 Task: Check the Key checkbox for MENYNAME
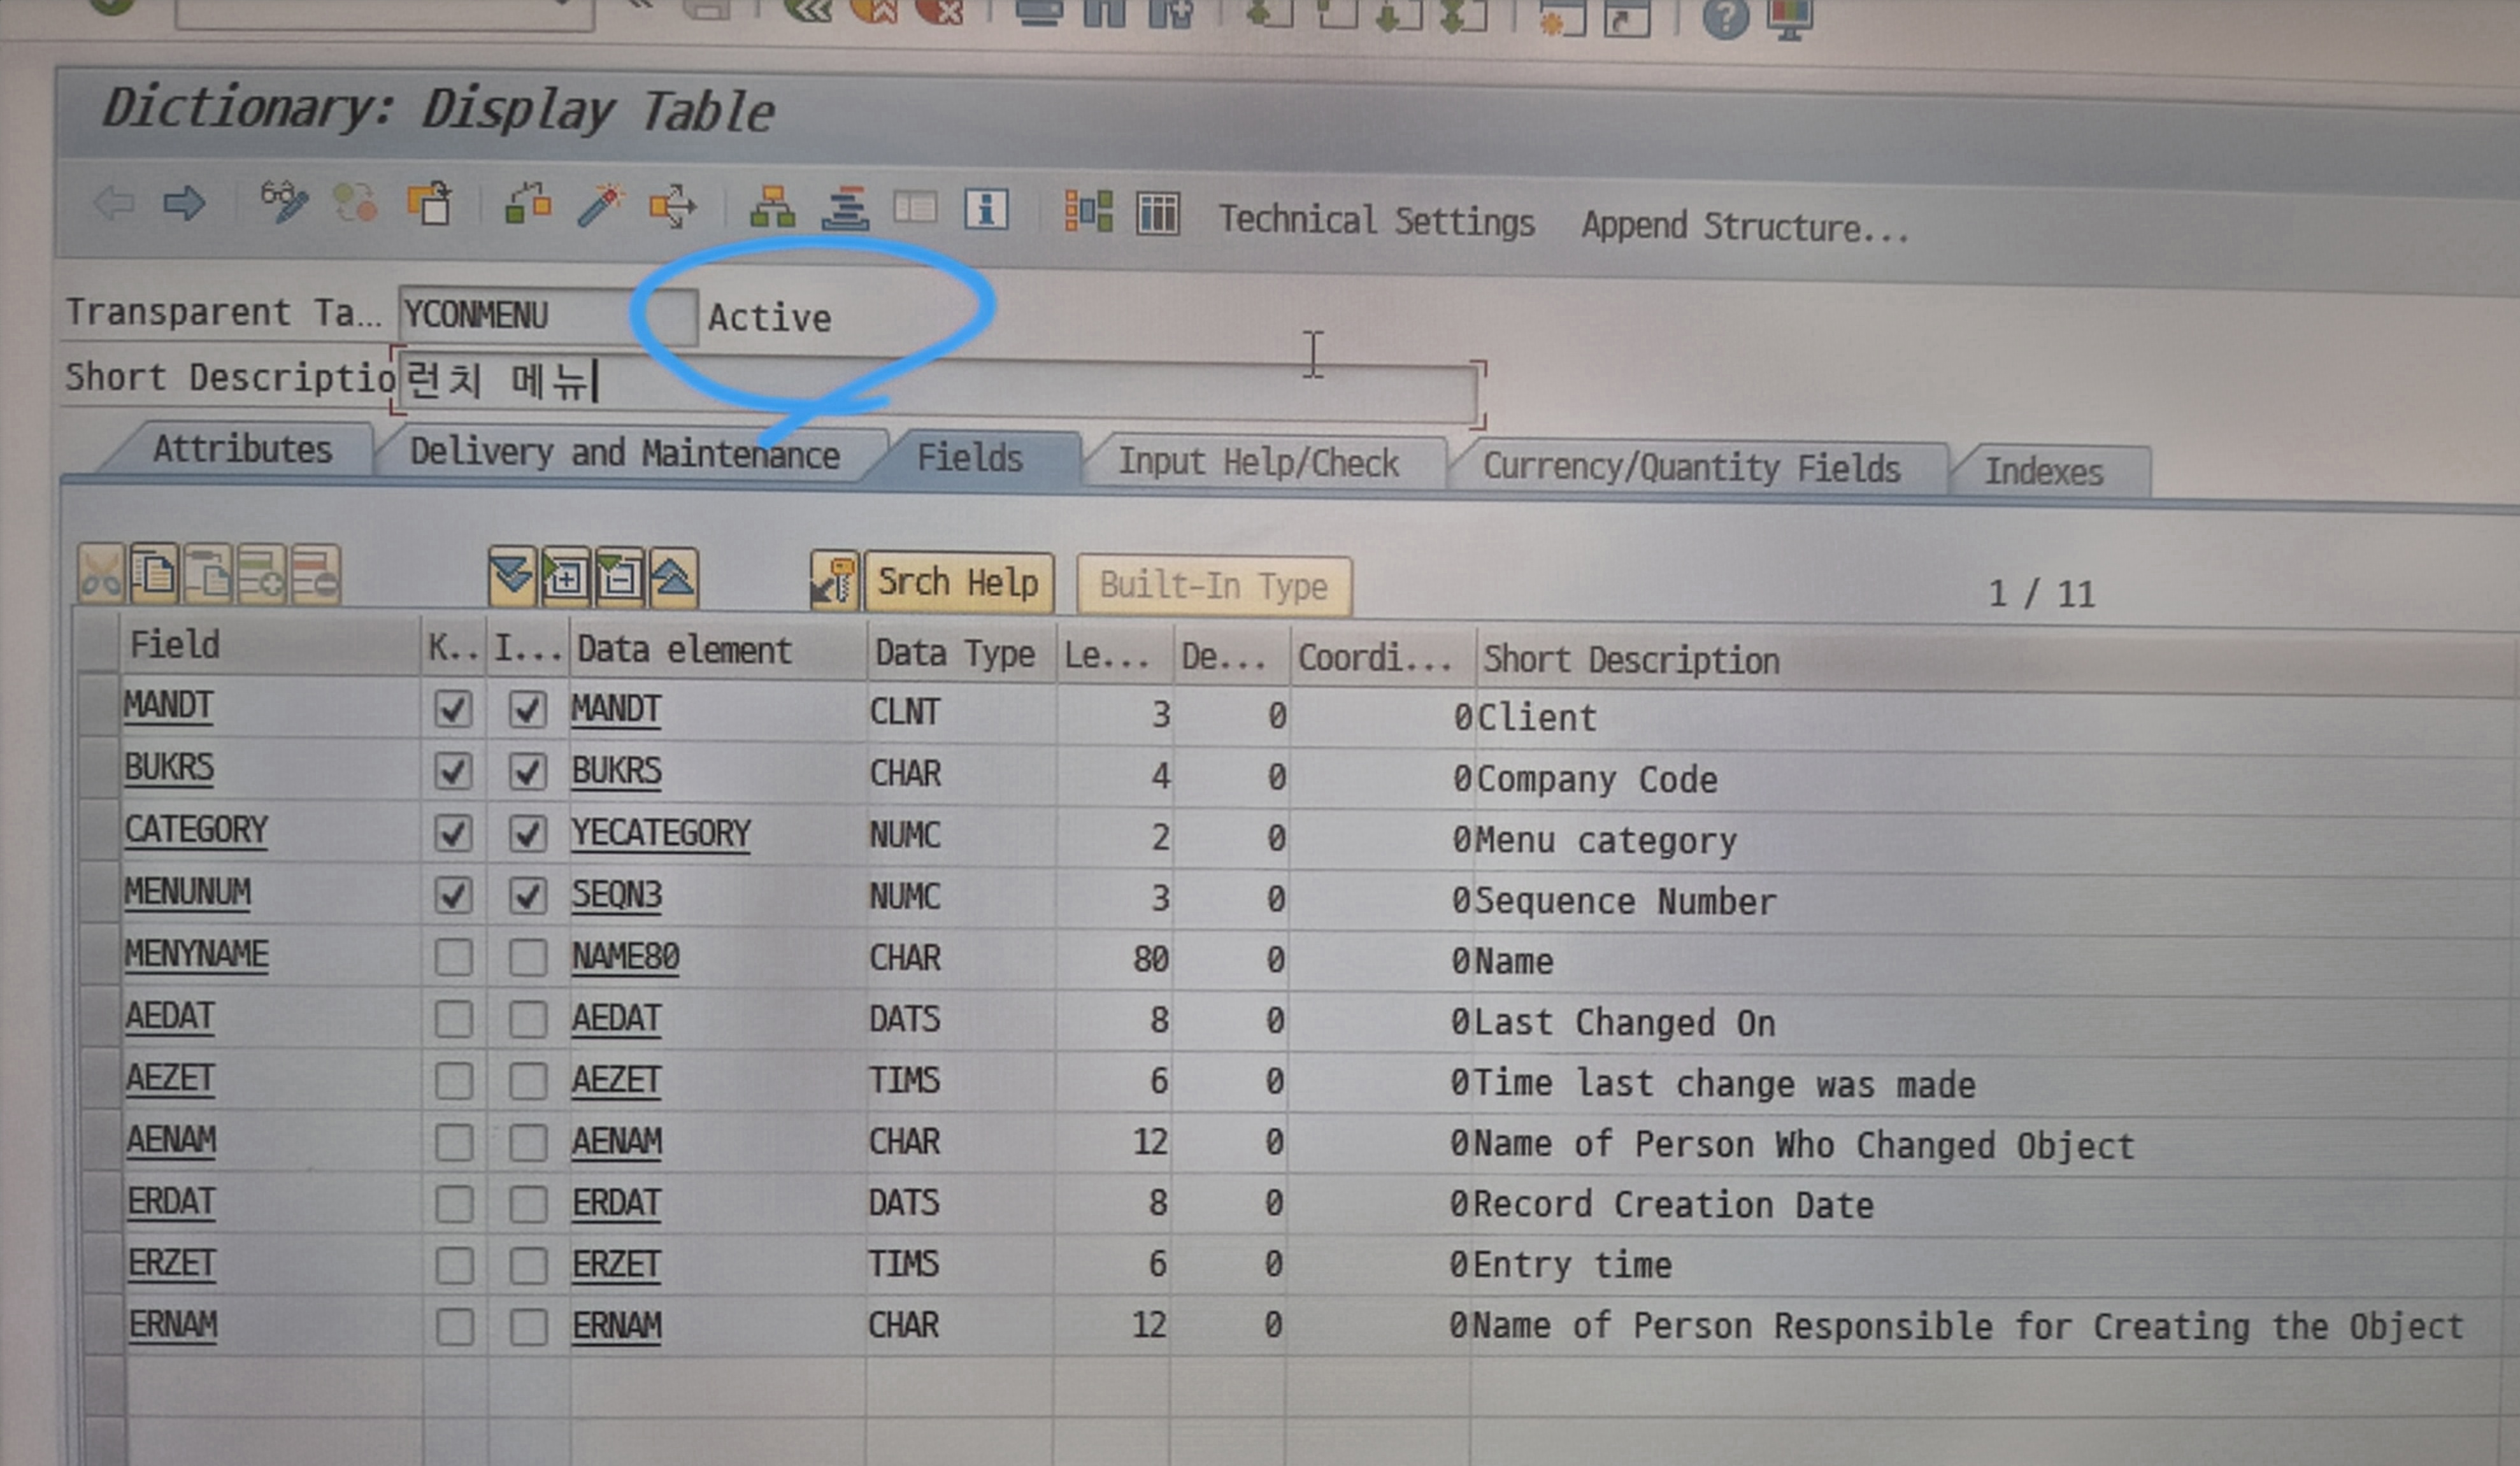click(454, 957)
